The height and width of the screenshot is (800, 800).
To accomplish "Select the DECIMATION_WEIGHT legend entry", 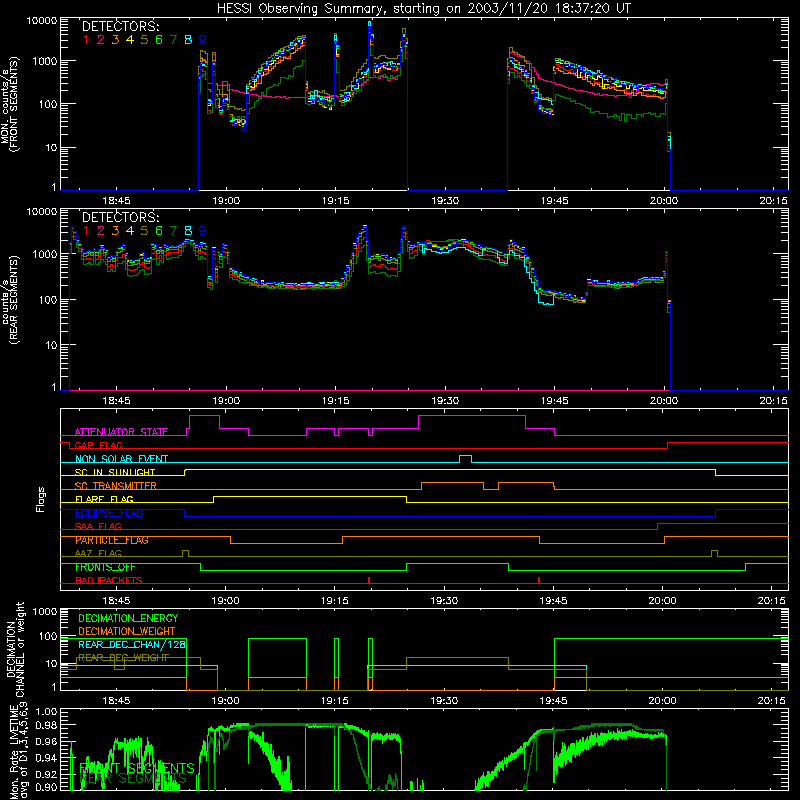I will [x=127, y=631].
